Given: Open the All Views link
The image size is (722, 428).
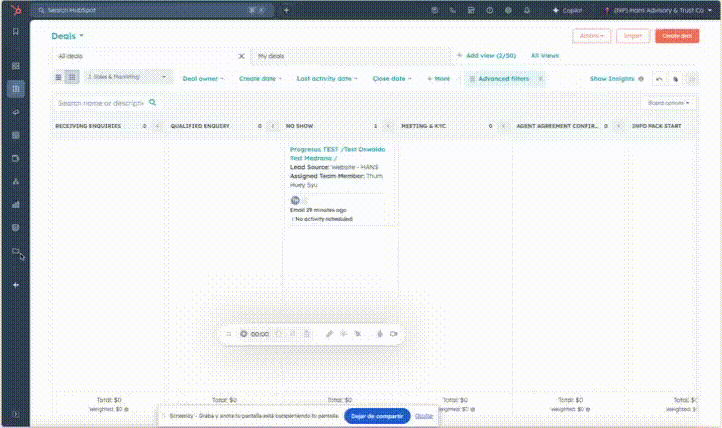Looking at the screenshot, I should (x=545, y=56).
